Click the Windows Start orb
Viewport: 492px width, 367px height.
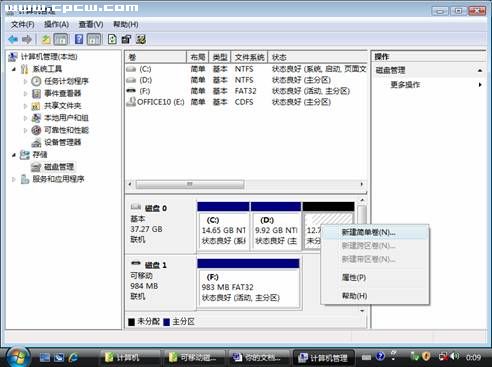click(19, 357)
